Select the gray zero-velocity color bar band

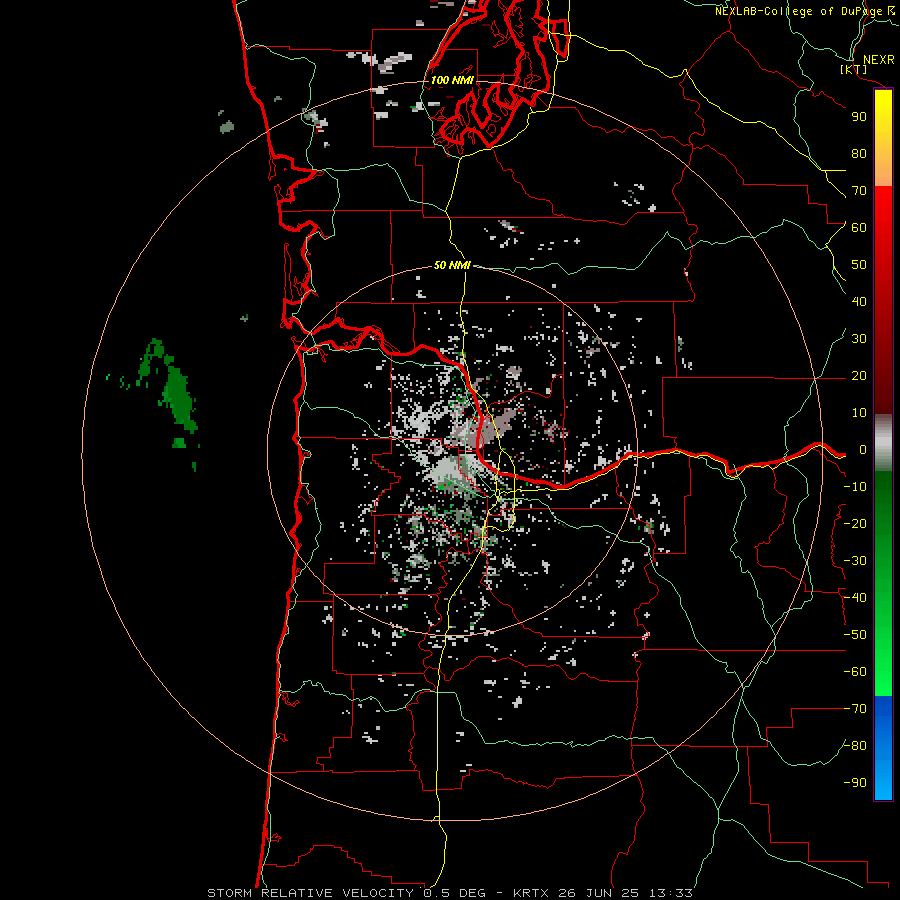pyautogui.click(x=883, y=443)
